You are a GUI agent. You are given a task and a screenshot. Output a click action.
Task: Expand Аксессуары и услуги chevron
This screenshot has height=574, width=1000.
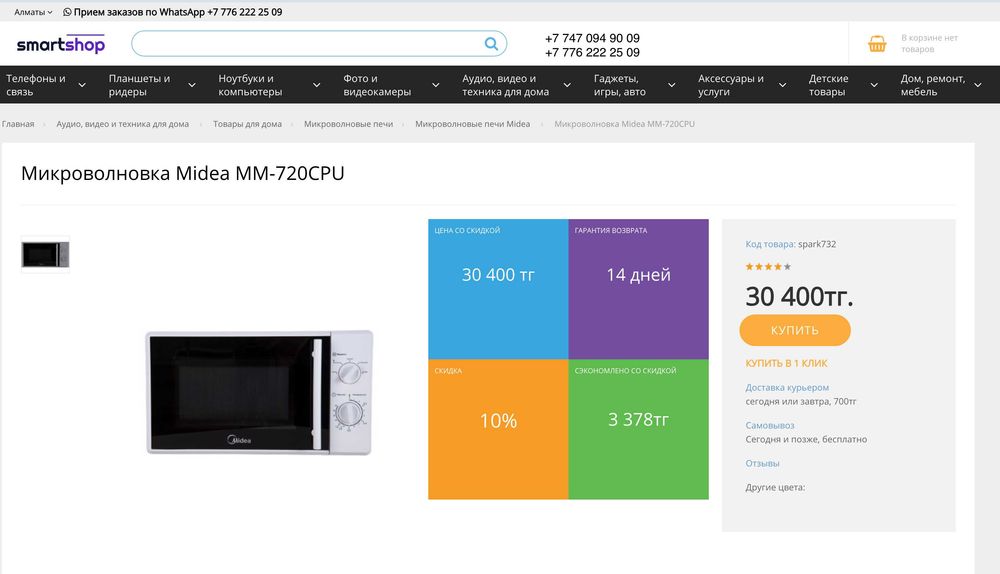click(x=783, y=85)
